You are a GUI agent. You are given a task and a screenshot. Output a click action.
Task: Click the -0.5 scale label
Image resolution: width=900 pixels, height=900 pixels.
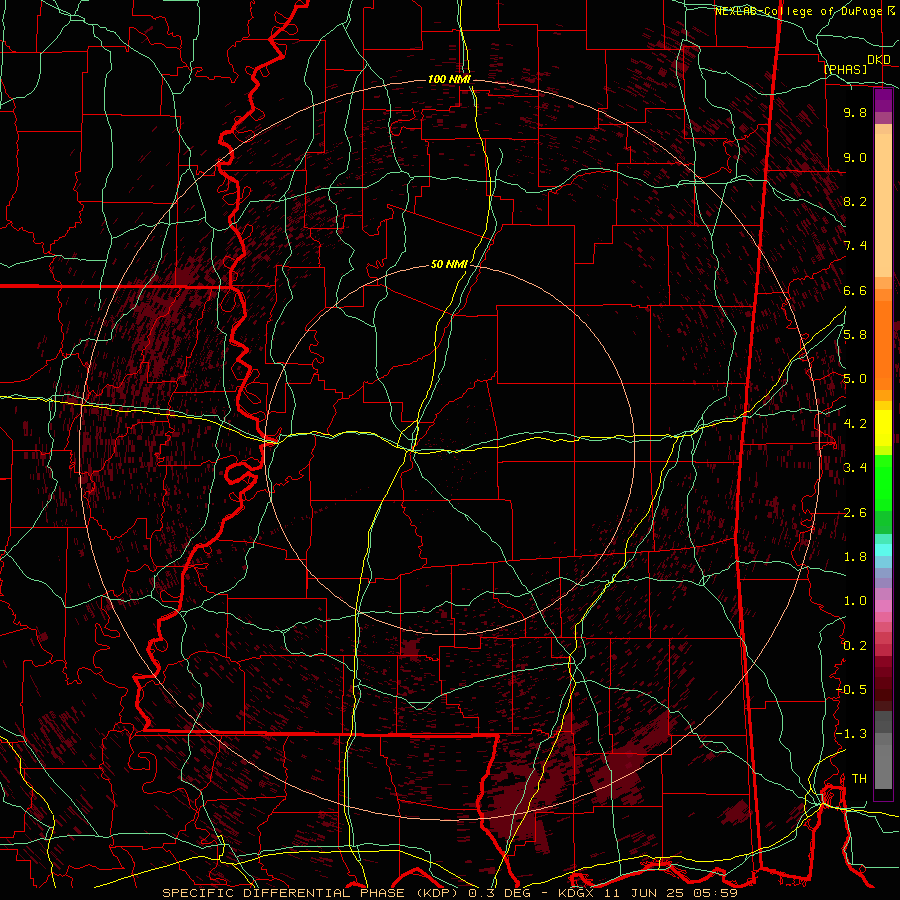(x=851, y=690)
